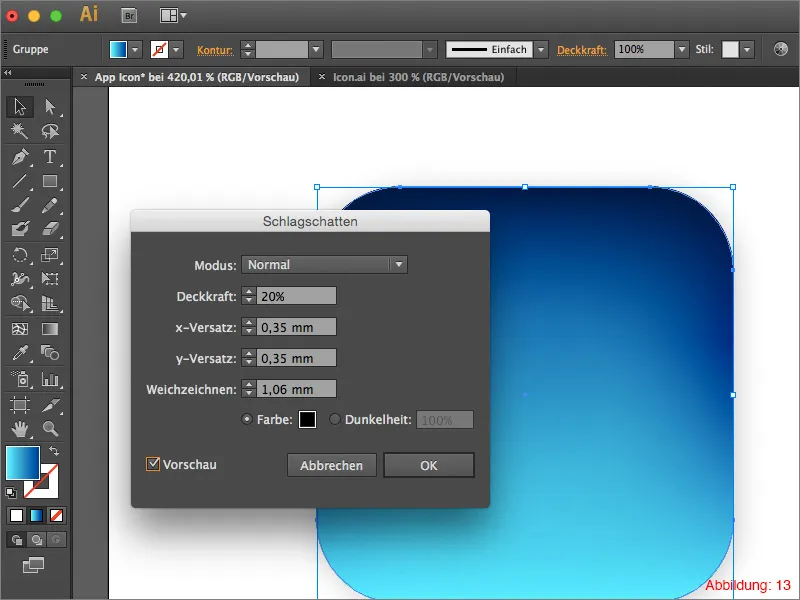Select the Artboard tool
Screen dimensions: 800x600
pos(20,405)
